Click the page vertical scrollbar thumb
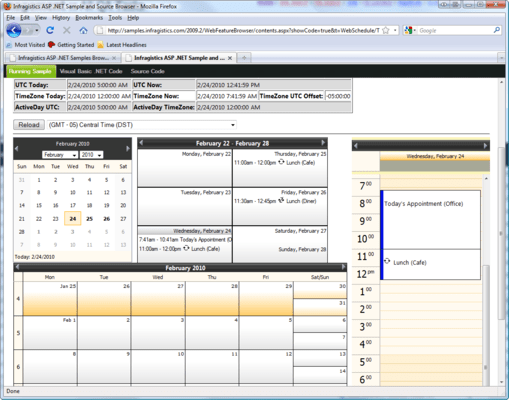Image resolution: width=509 pixels, height=400 pixels. 501,233
